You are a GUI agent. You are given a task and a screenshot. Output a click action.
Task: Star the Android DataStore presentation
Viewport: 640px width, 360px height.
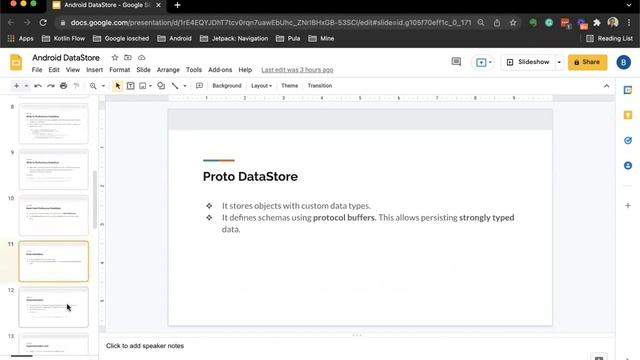pyautogui.click(x=115, y=58)
